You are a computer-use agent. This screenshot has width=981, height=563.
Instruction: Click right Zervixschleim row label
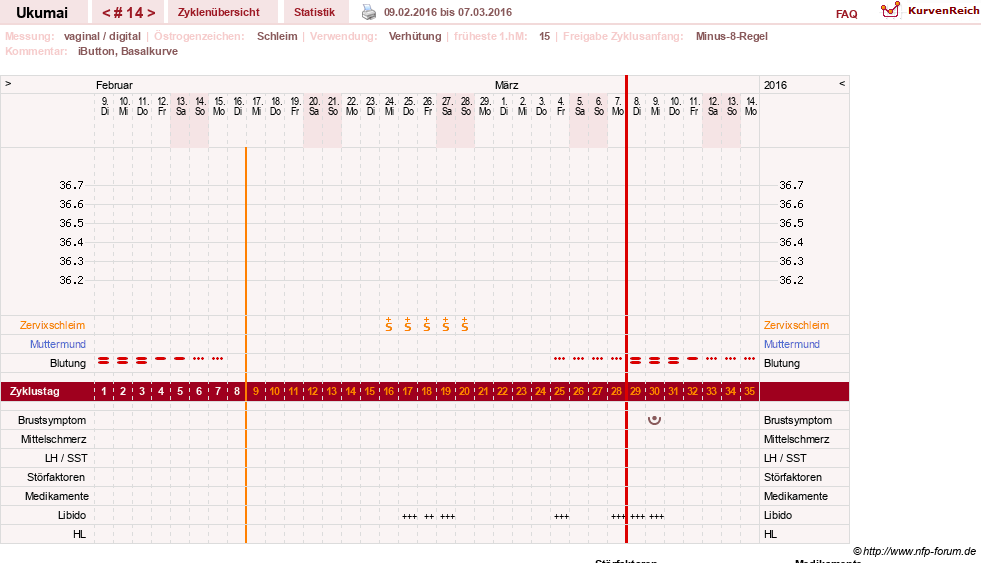(796, 325)
